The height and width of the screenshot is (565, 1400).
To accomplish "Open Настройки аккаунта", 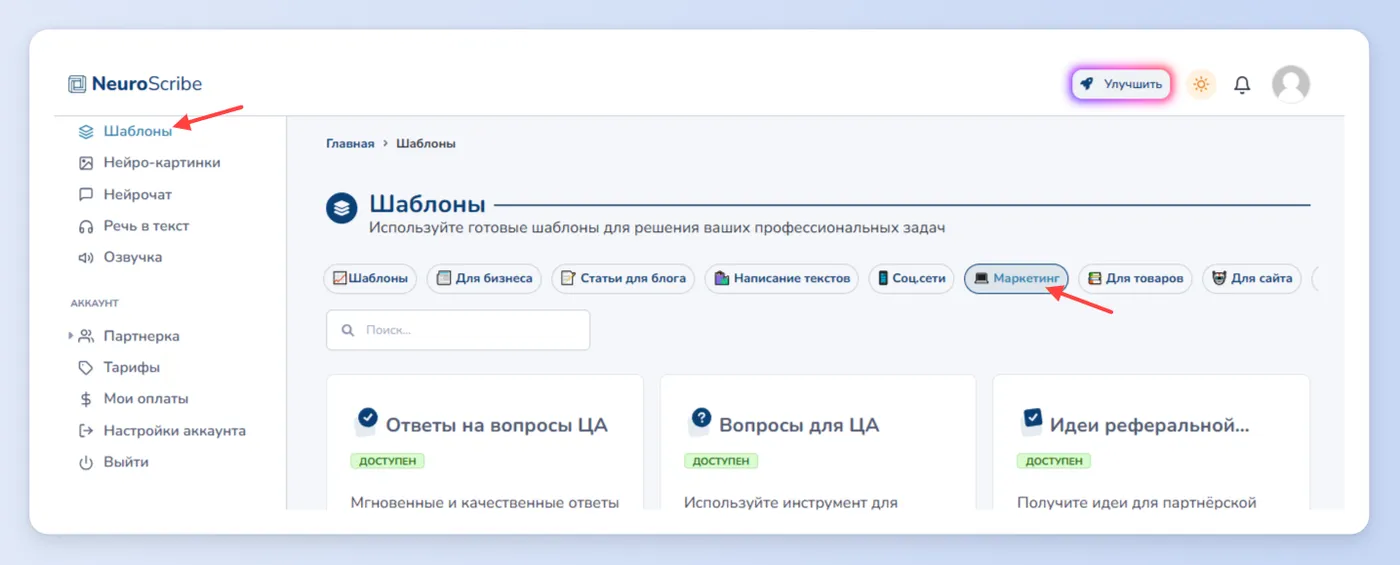I will pyautogui.click(x=175, y=431).
